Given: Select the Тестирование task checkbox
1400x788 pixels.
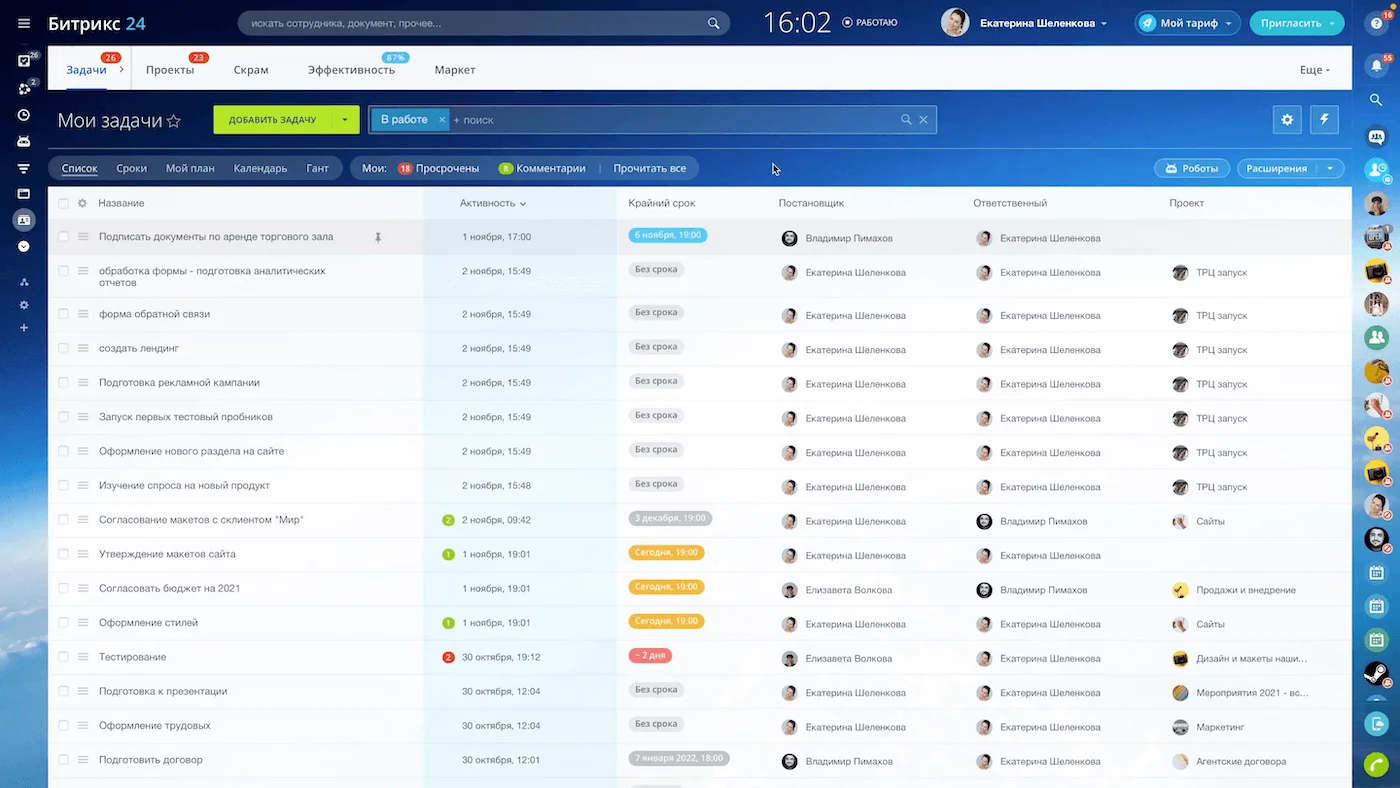Looking at the screenshot, I should pos(64,657).
